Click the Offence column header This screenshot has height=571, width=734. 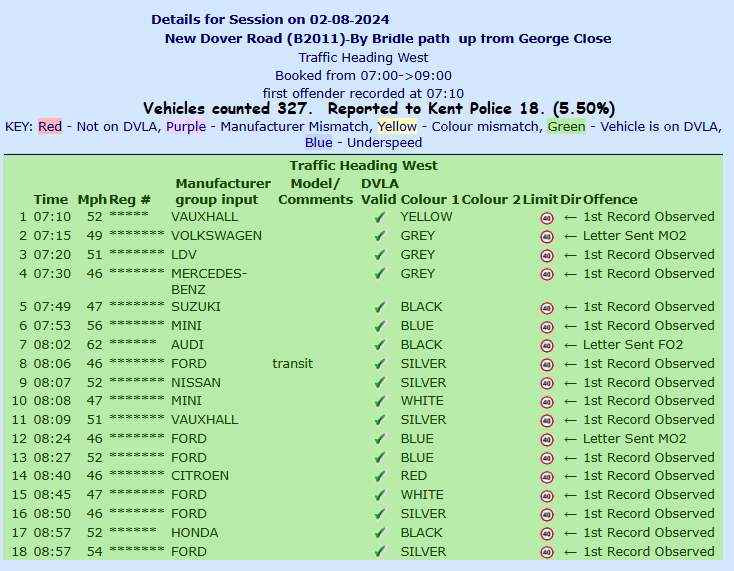click(x=610, y=200)
